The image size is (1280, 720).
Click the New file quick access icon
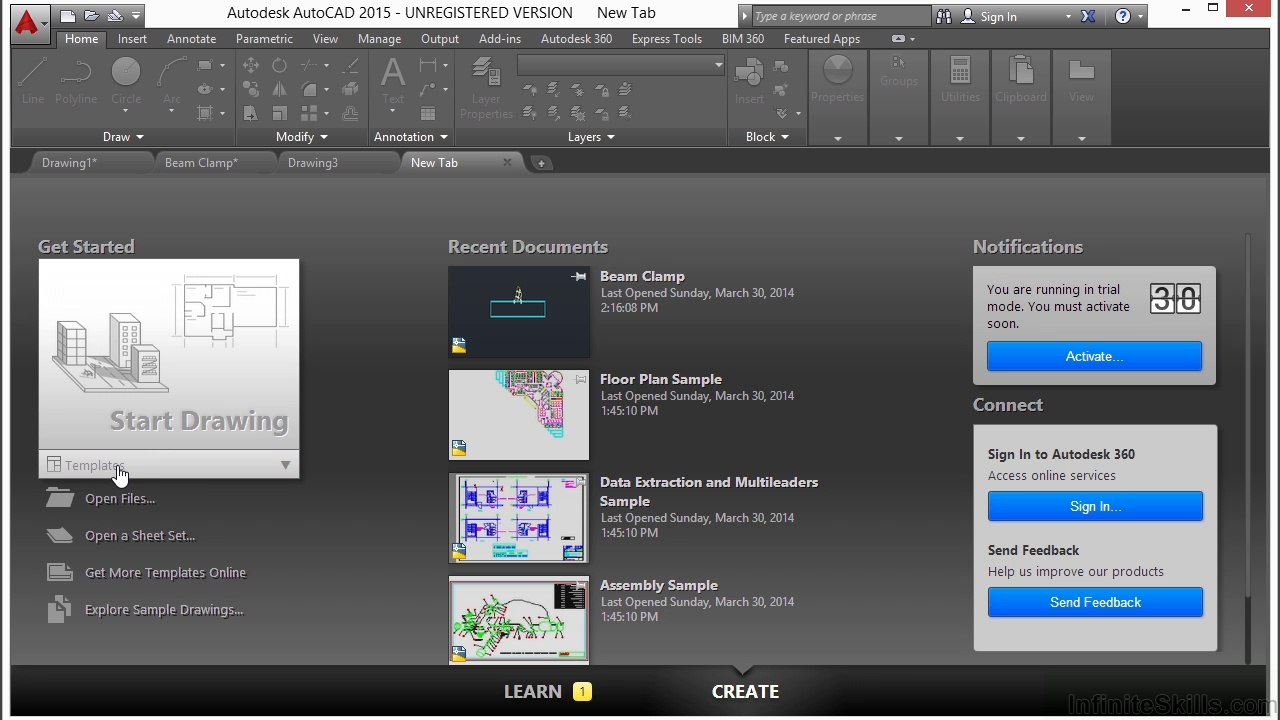click(68, 15)
